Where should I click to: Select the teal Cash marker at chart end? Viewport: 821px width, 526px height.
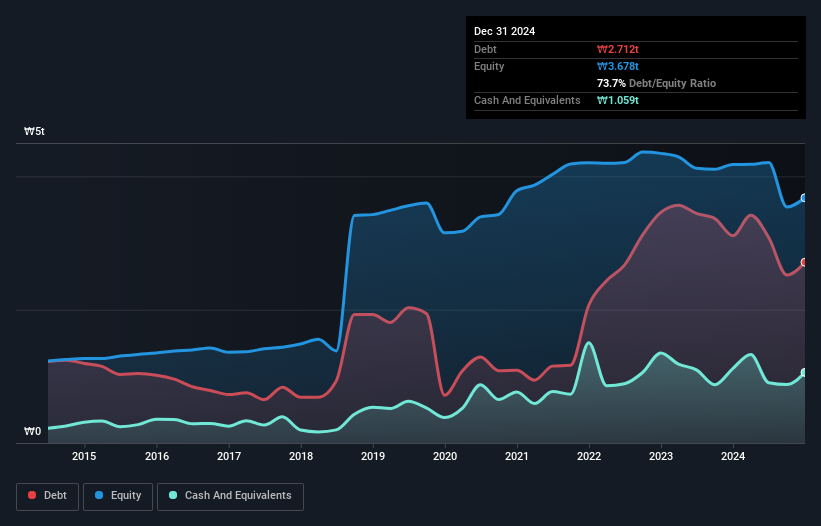pyautogui.click(x=804, y=373)
